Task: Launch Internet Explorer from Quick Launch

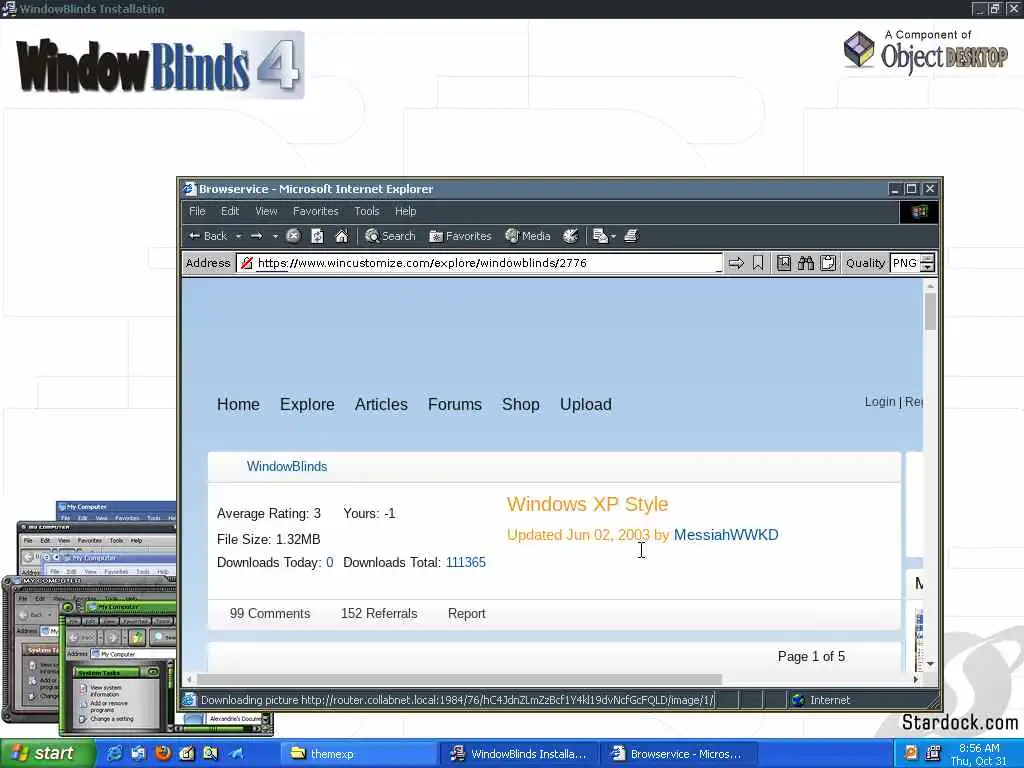Action: (x=114, y=754)
